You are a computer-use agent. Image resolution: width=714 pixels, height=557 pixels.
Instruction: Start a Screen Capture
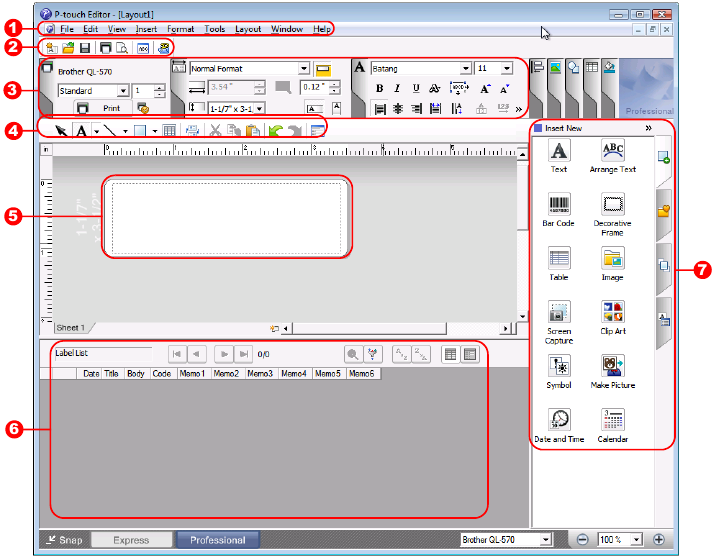click(559, 322)
